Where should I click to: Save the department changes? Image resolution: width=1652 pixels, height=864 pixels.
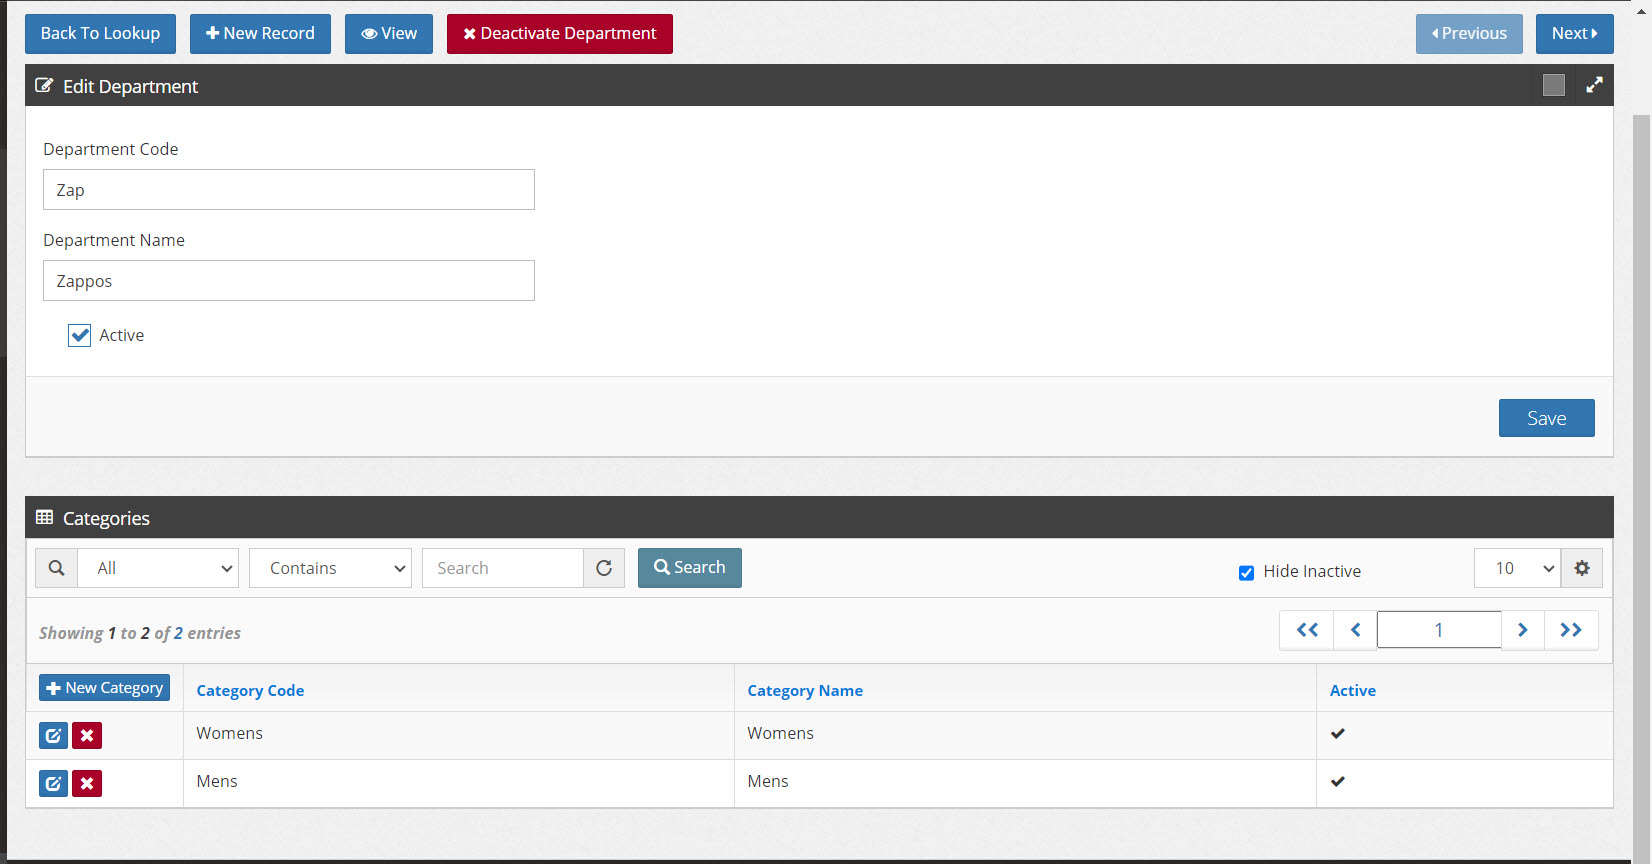1547,418
